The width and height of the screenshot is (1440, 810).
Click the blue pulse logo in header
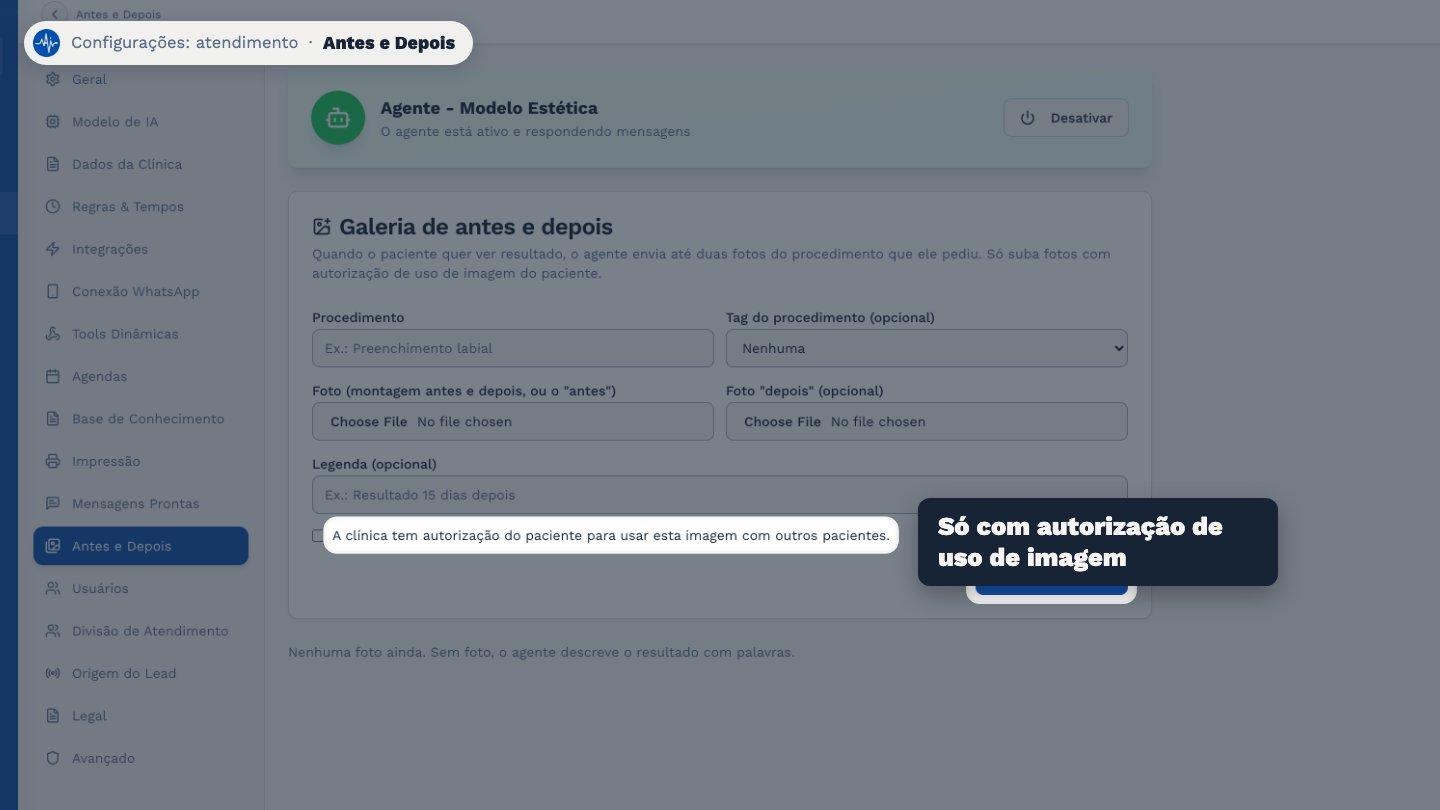pos(46,43)
